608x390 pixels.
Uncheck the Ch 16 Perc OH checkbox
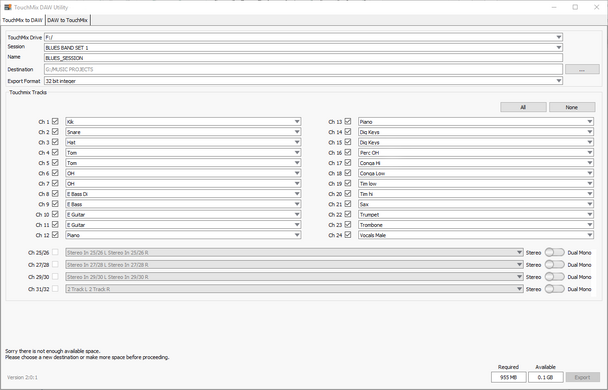click(348, 152)
